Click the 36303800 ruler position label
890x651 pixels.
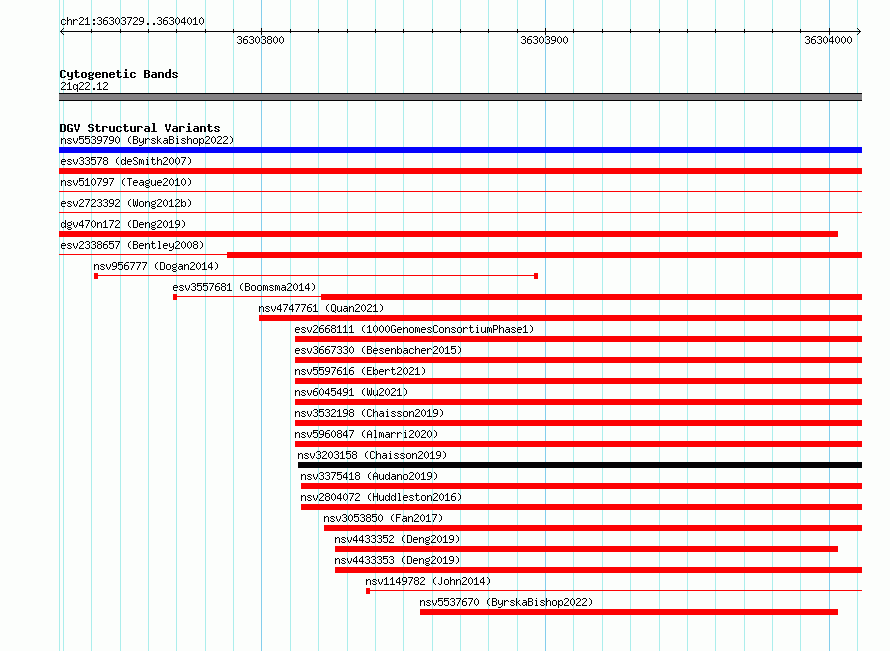(x=261, y=40)
